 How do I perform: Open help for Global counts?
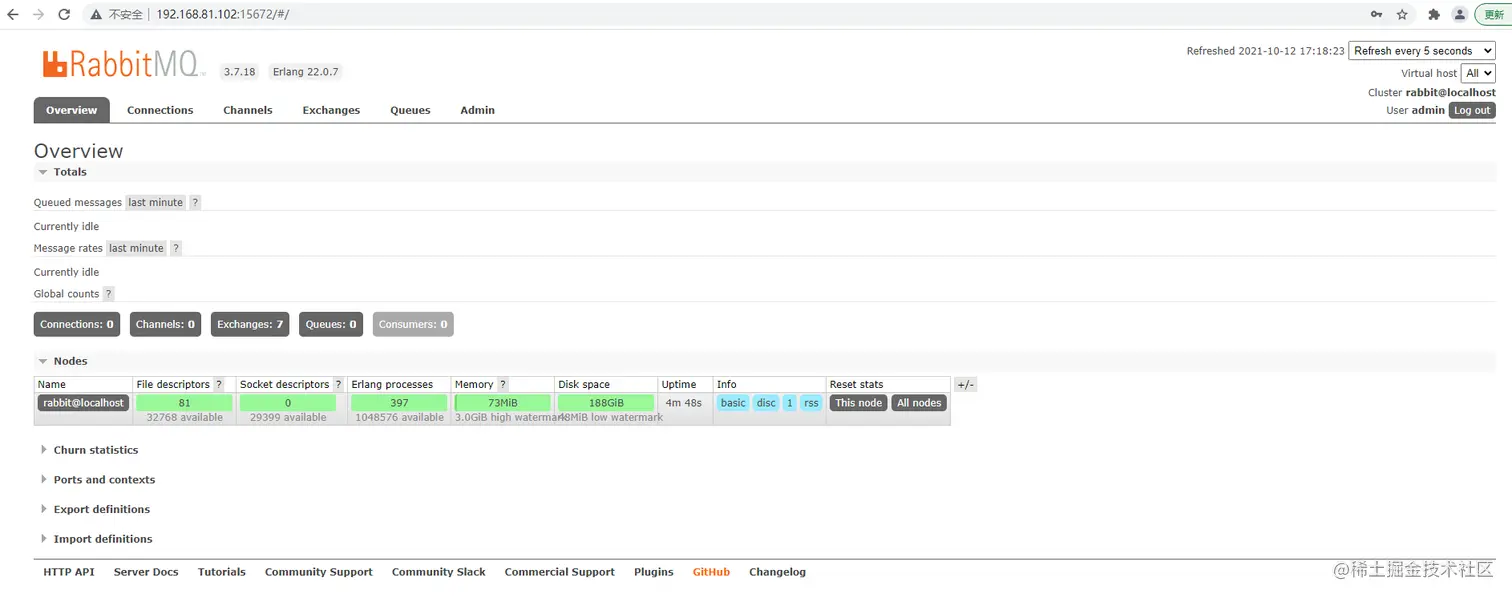(108, 294)
